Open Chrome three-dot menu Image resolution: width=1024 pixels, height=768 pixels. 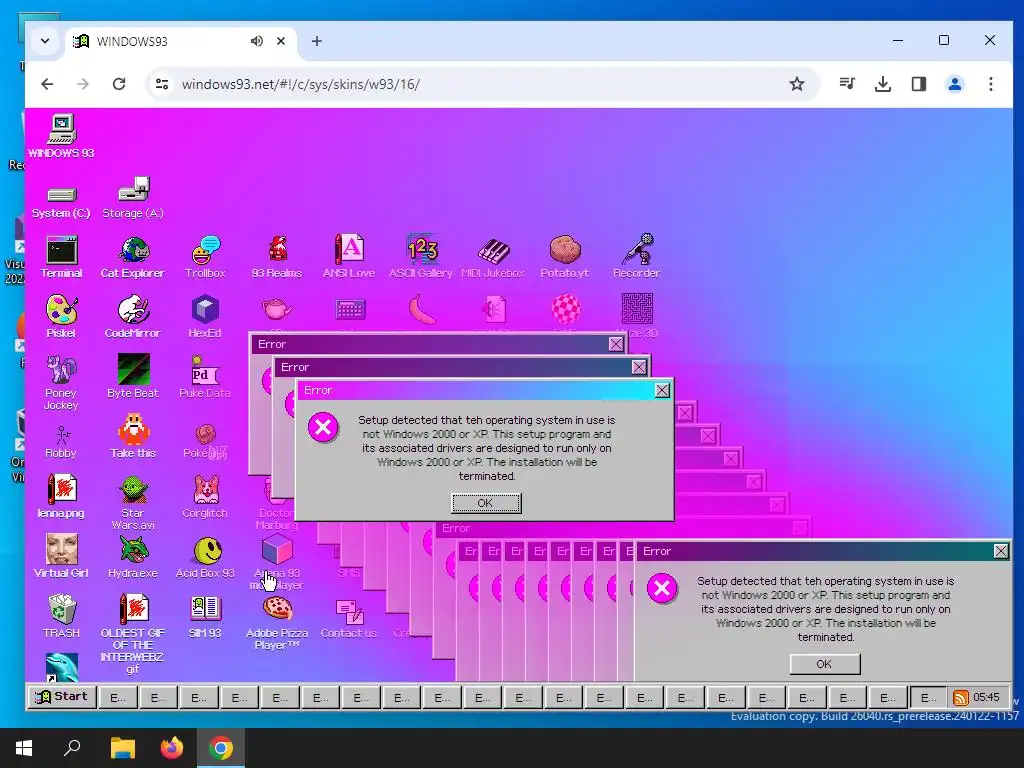[991, 84]
